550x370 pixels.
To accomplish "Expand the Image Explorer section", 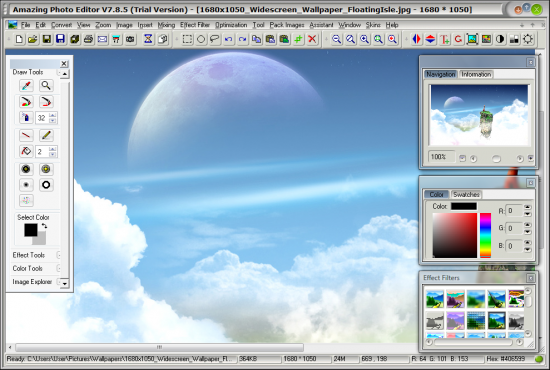I will click(x=59, y=282).
